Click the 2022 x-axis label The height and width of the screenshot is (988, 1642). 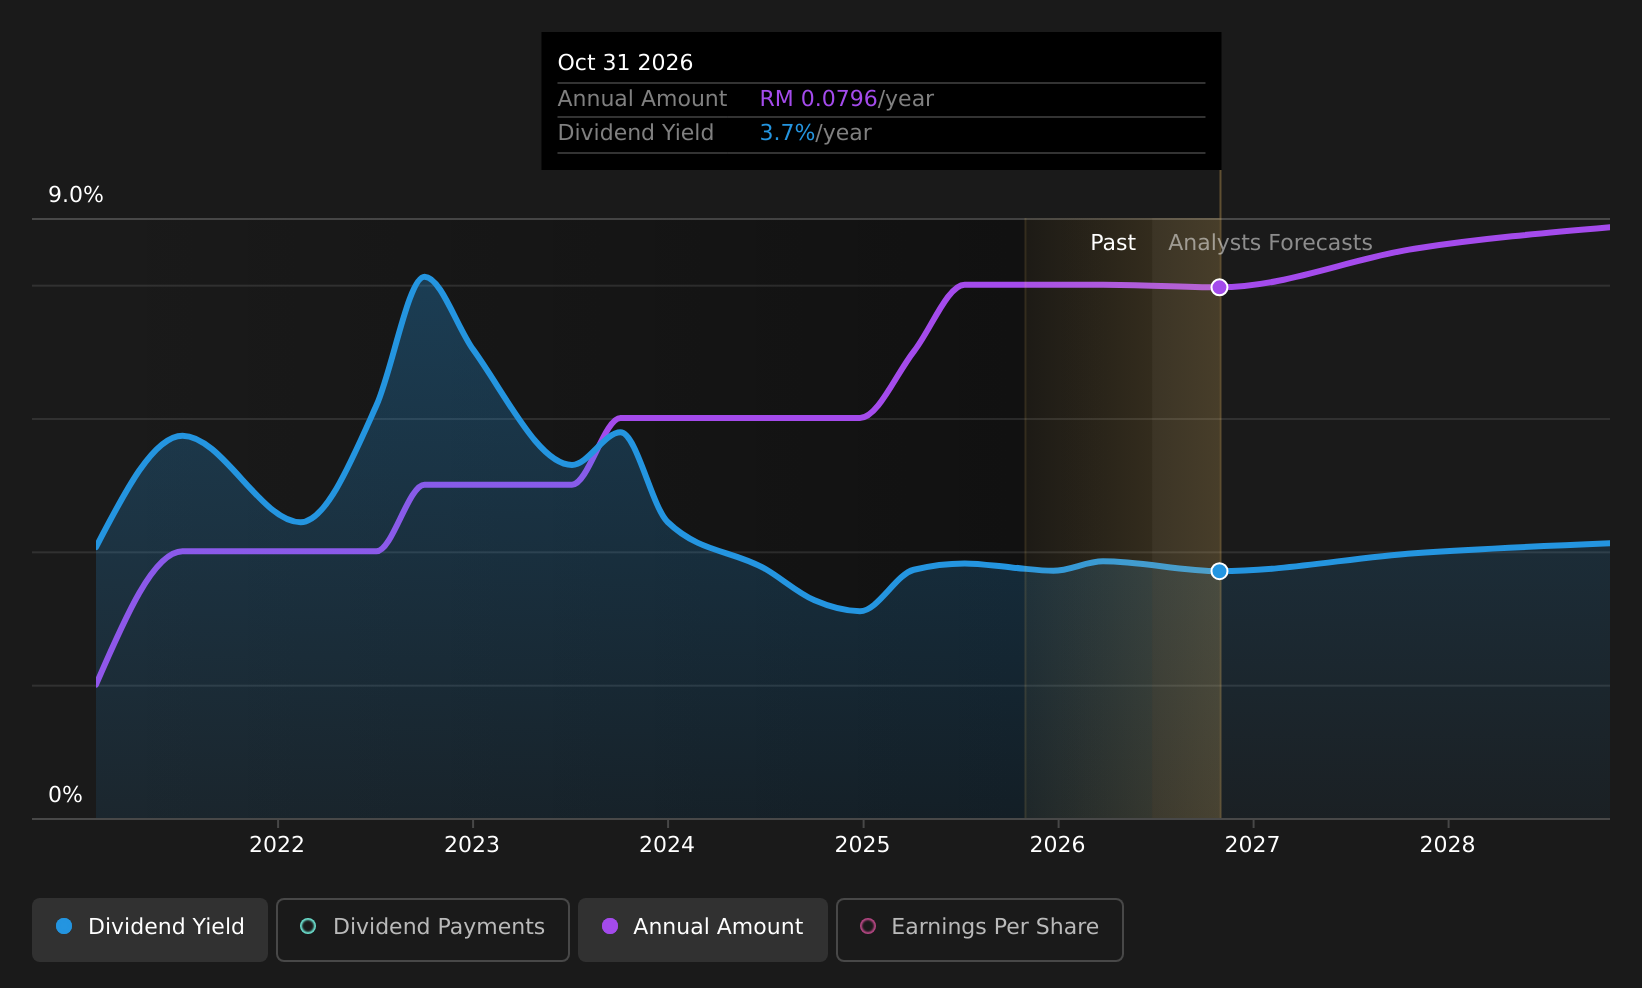click(x=277, y=845)
